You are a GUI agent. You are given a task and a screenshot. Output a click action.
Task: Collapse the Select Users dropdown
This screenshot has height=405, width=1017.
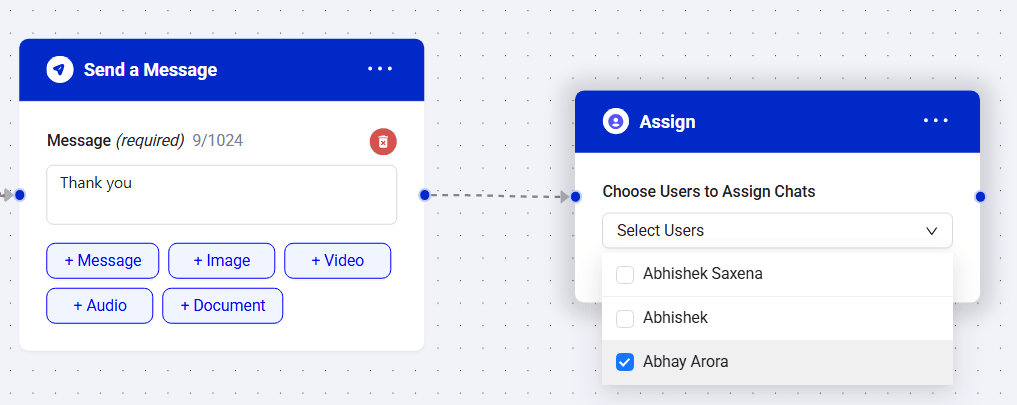click(777, 230)
